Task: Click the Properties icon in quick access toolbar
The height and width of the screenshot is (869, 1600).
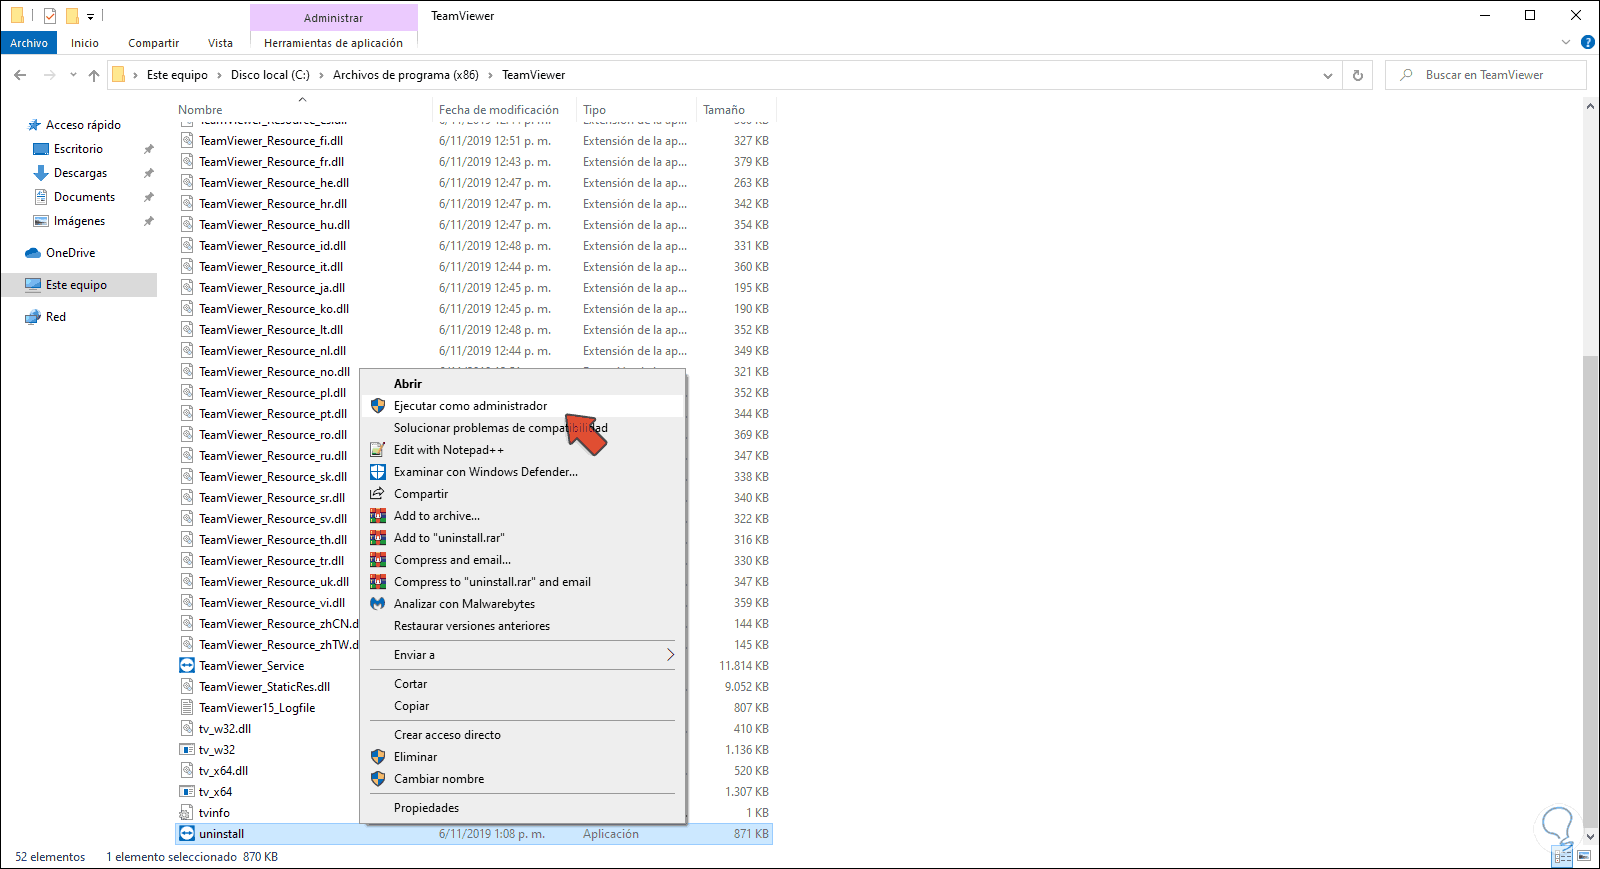Action: tap(50, 16)
